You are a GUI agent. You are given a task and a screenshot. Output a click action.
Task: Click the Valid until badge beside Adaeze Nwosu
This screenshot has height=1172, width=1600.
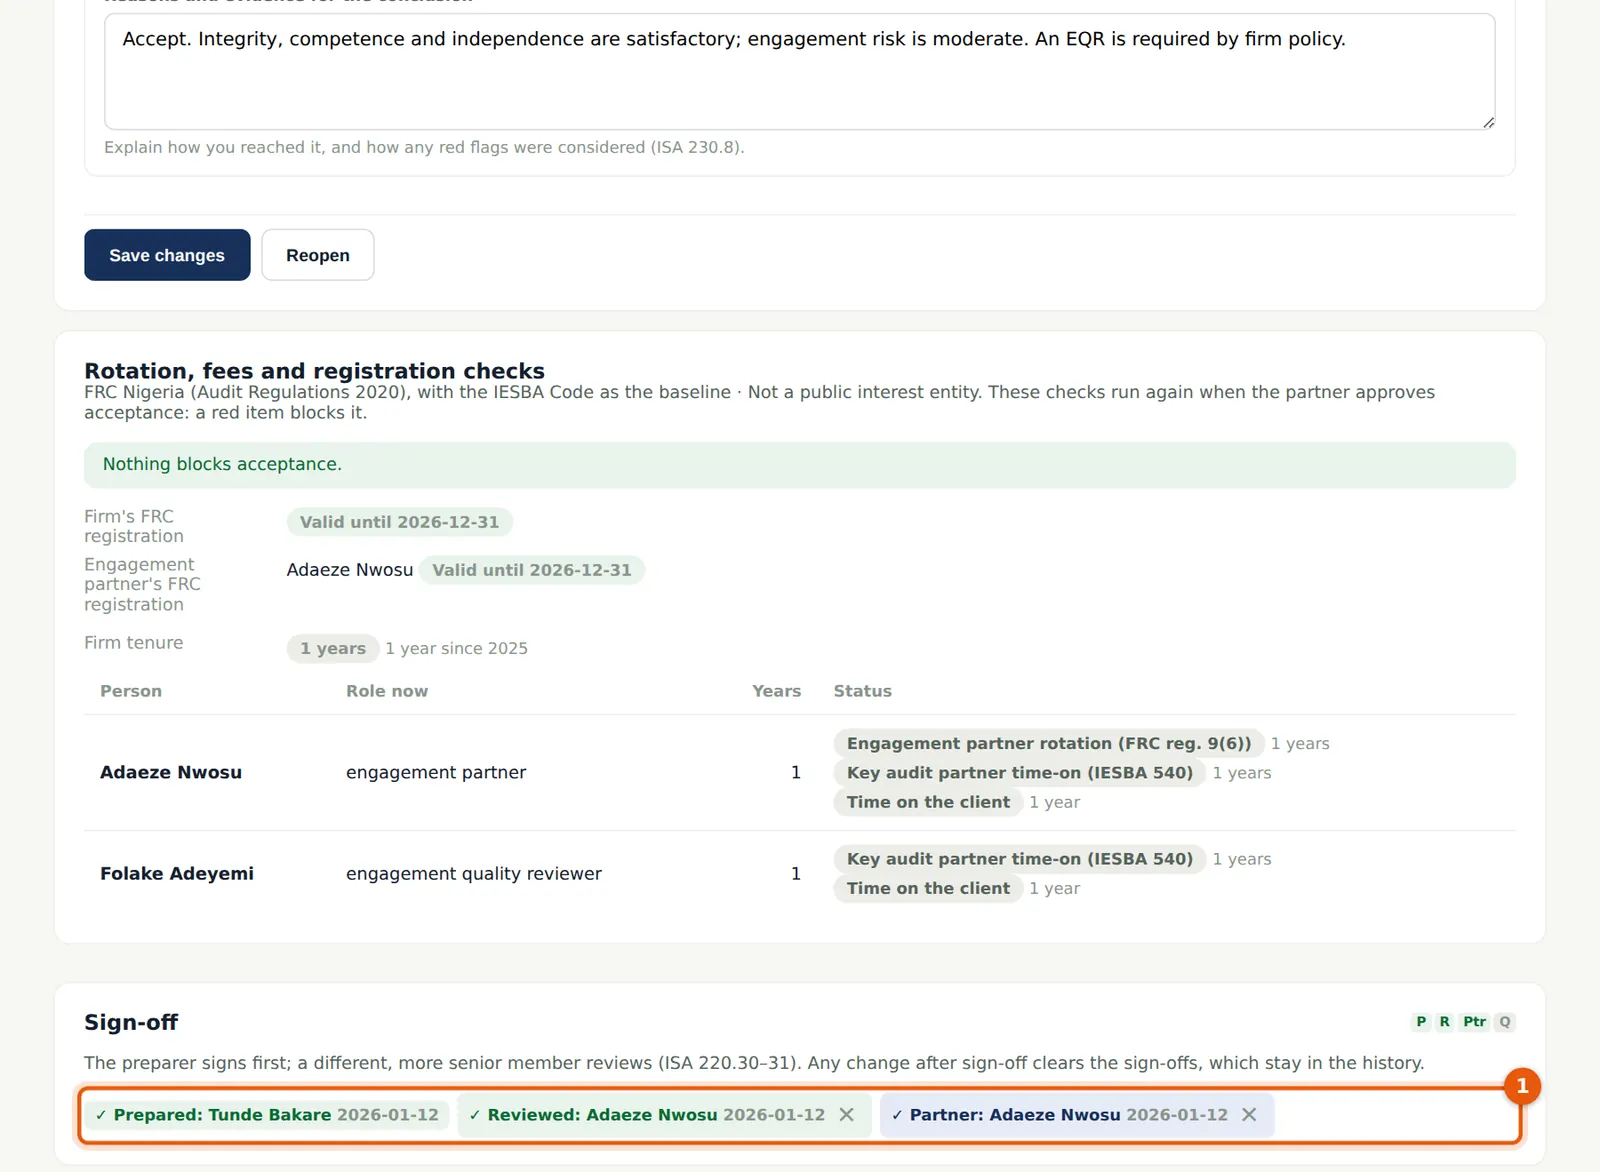pyautogui.click(x=532, y=570)
